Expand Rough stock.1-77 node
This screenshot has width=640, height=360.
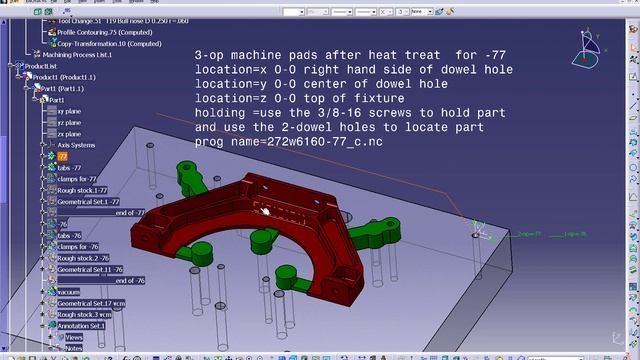pos(42,190)
